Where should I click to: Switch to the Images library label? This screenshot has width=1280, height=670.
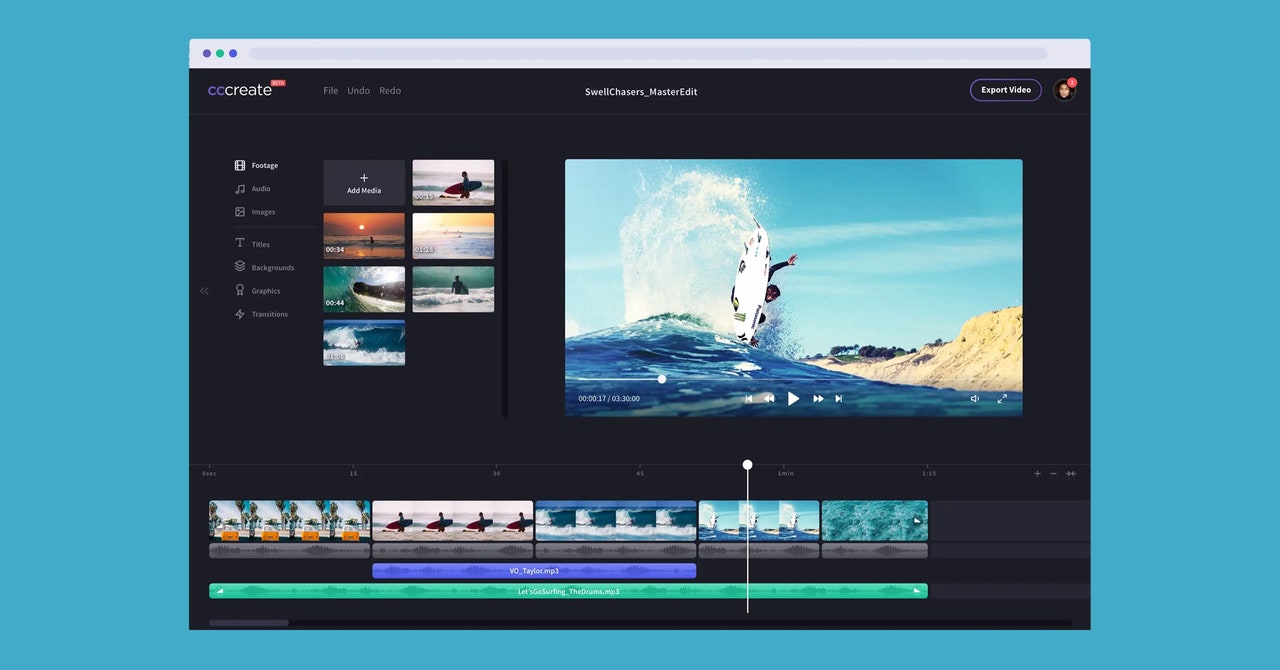coord(263,212)
